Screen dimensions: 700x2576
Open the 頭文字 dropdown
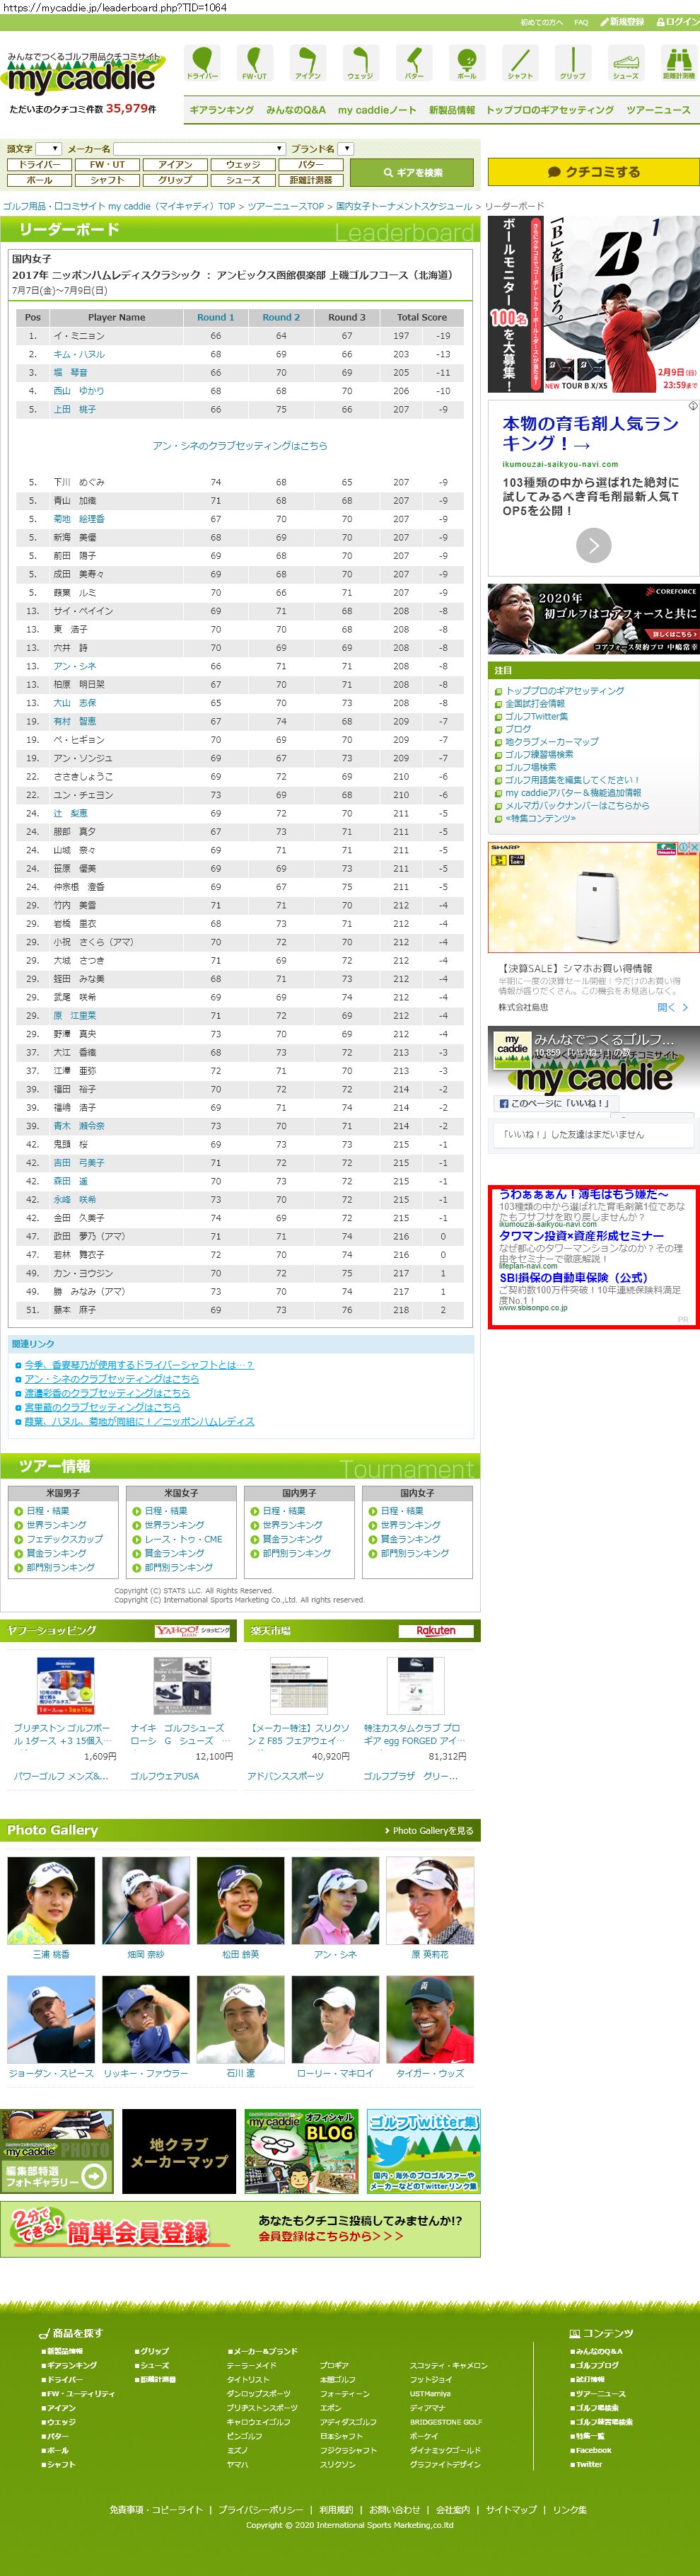[x=49, y=148]
